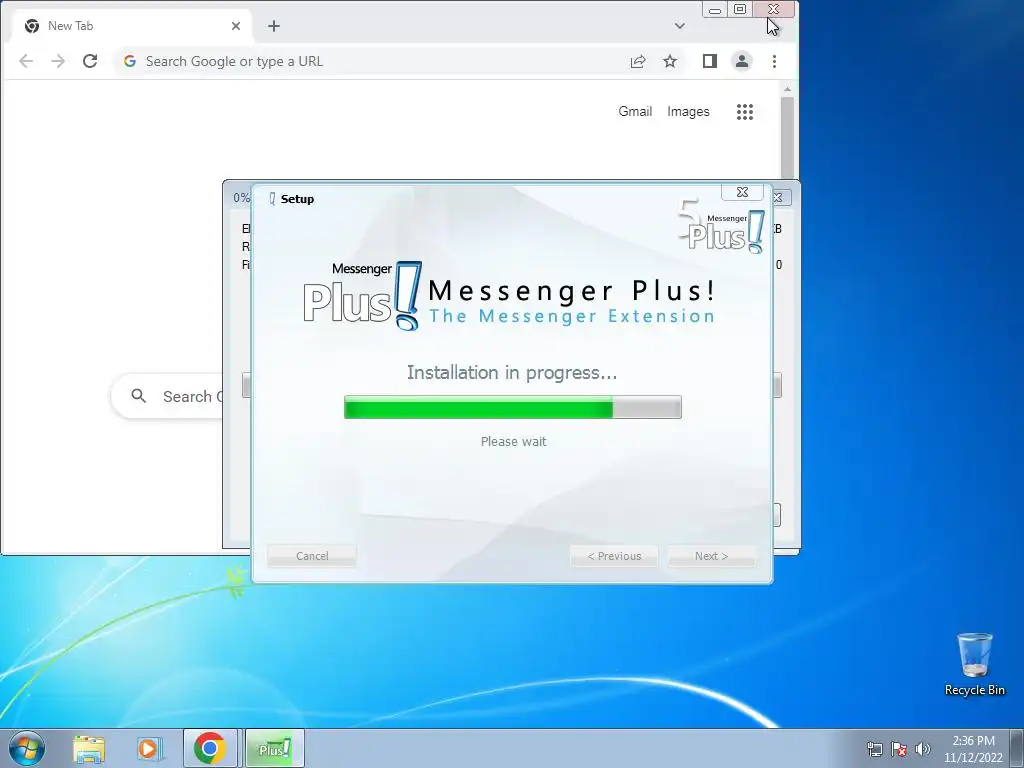The height and width of the screenshot is (768, 1024).
Task: Click the installation progress bar
Action: pos(513,407)
